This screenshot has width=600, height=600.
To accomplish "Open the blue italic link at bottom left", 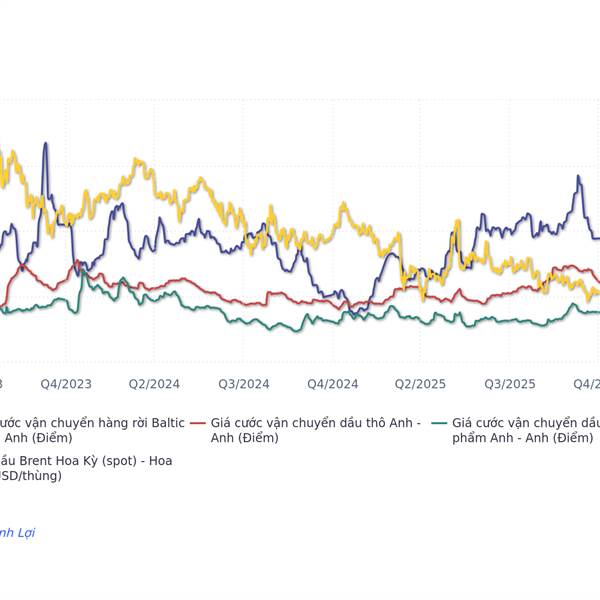I will 18,533.
